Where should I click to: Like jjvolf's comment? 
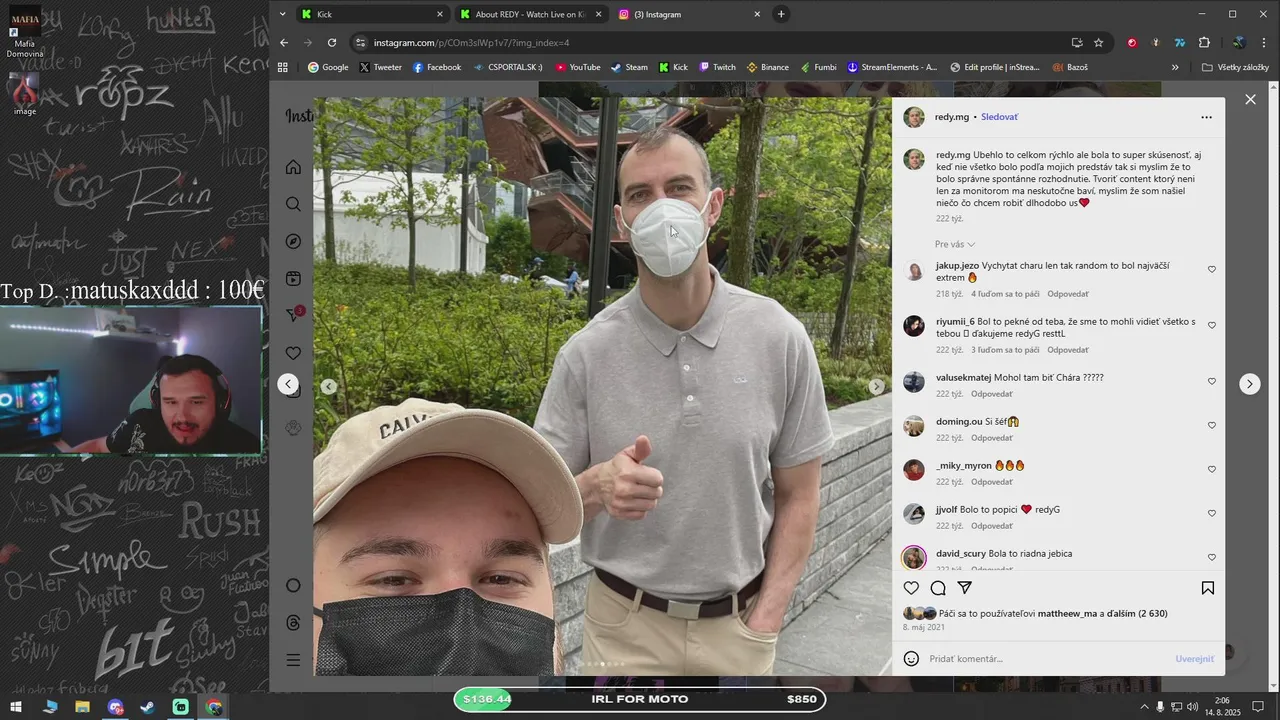point(1212,513)
